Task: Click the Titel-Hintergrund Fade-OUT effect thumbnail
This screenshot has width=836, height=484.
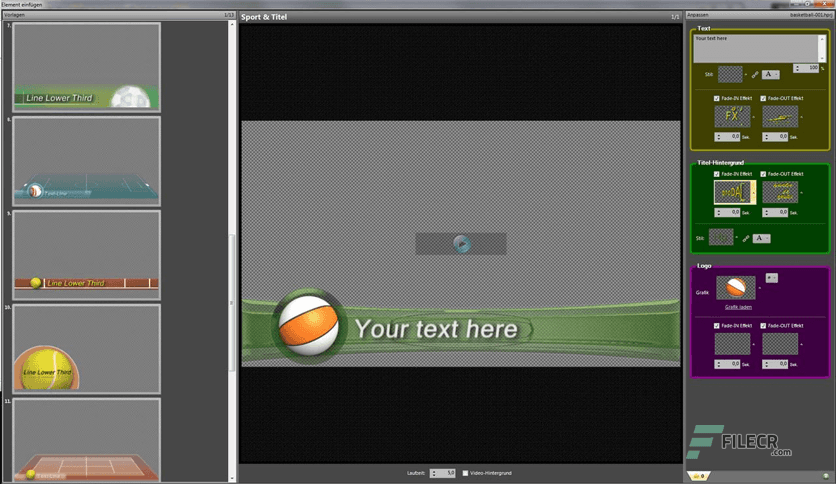Action: 780,192
